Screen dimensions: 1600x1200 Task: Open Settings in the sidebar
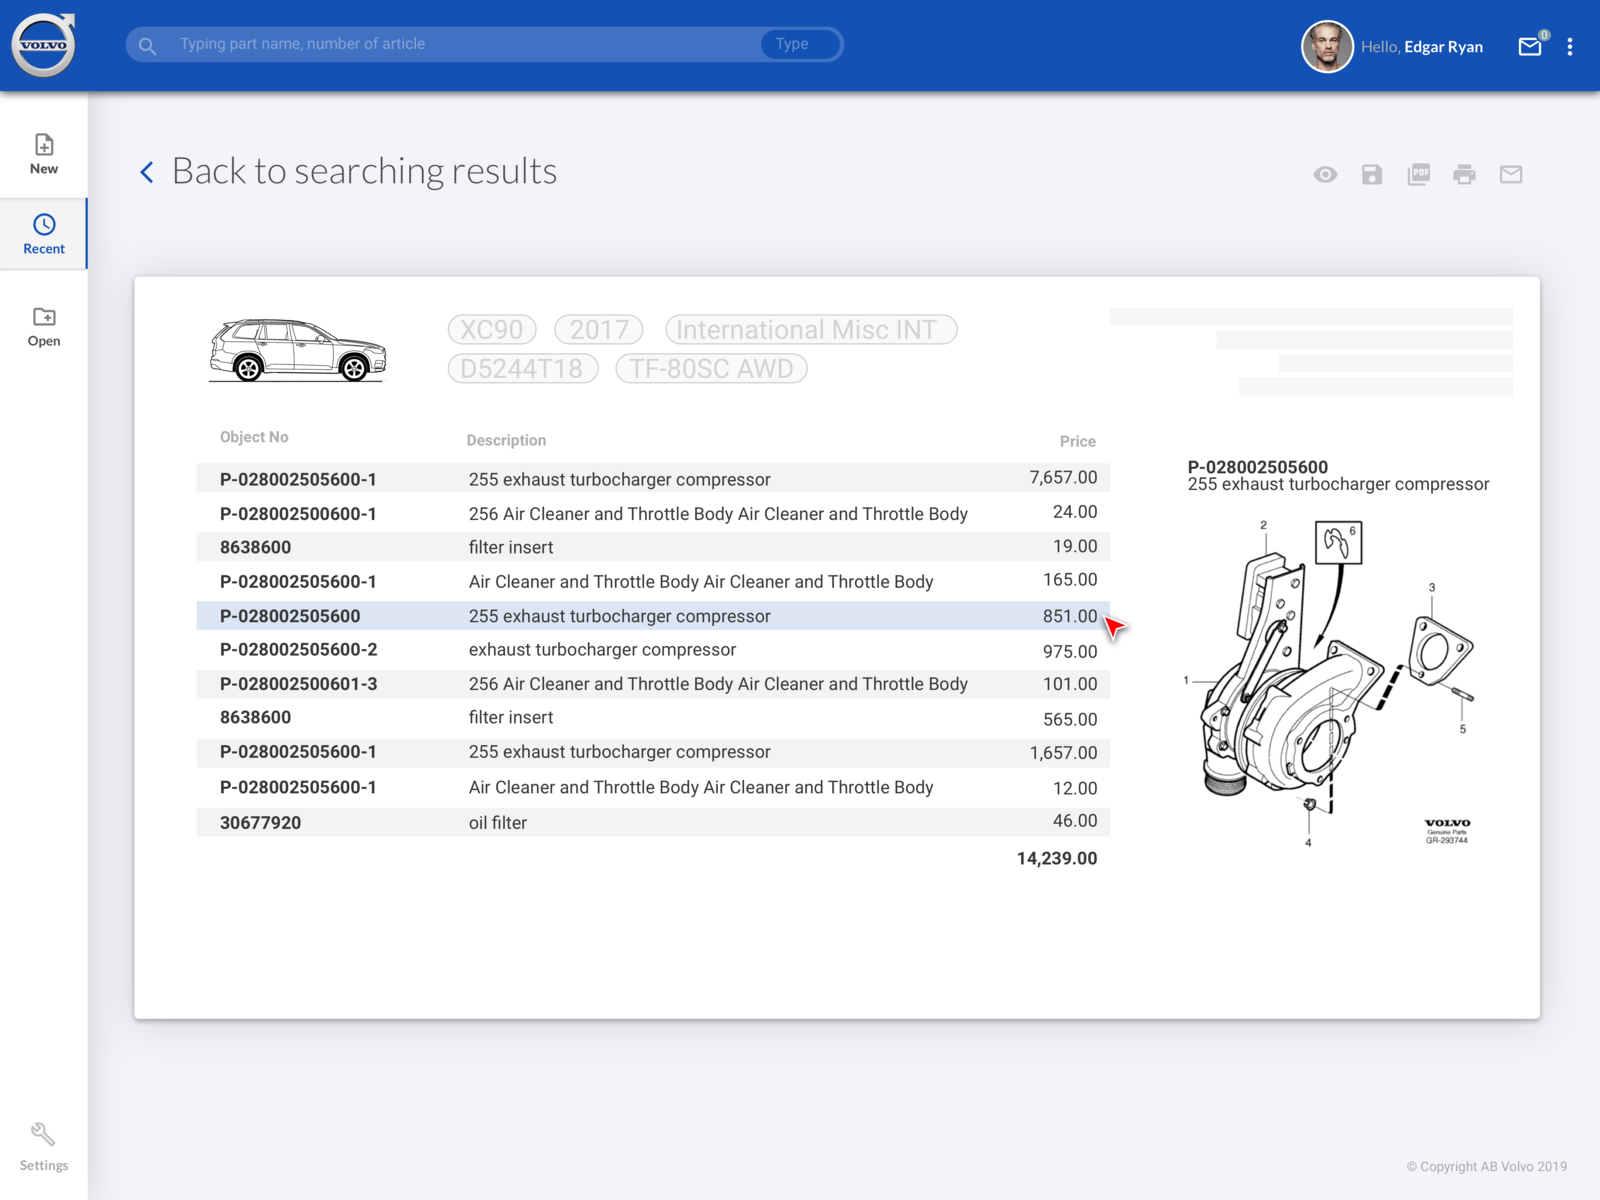(44, 1146)
